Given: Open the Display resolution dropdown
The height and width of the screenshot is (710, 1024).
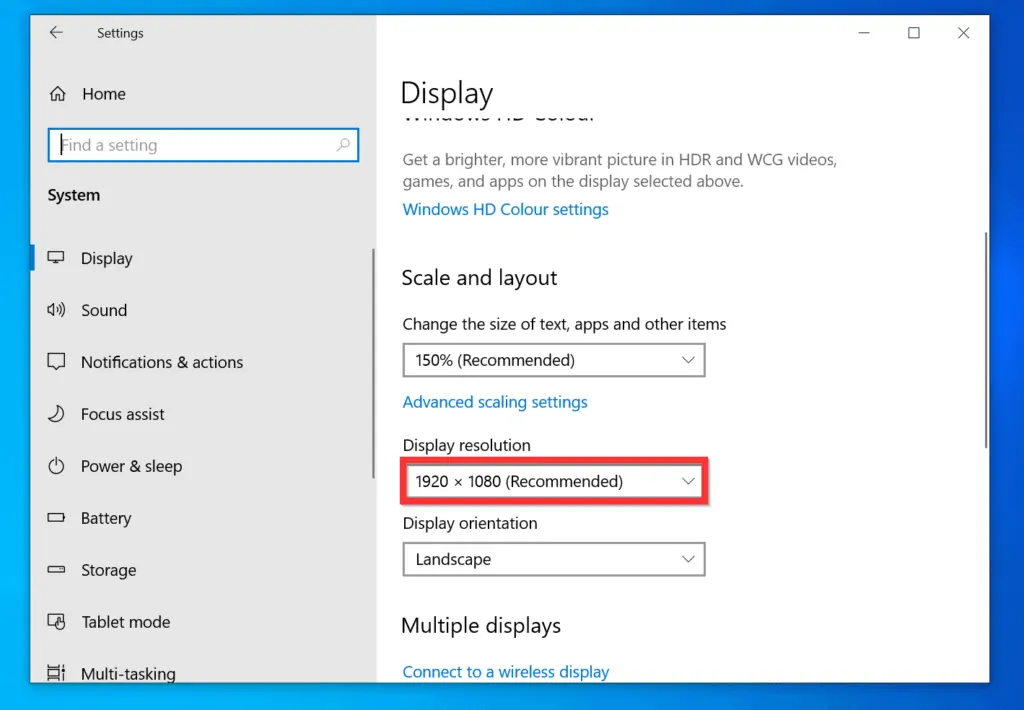Looking at the screenshot, I should pos(553,481).
